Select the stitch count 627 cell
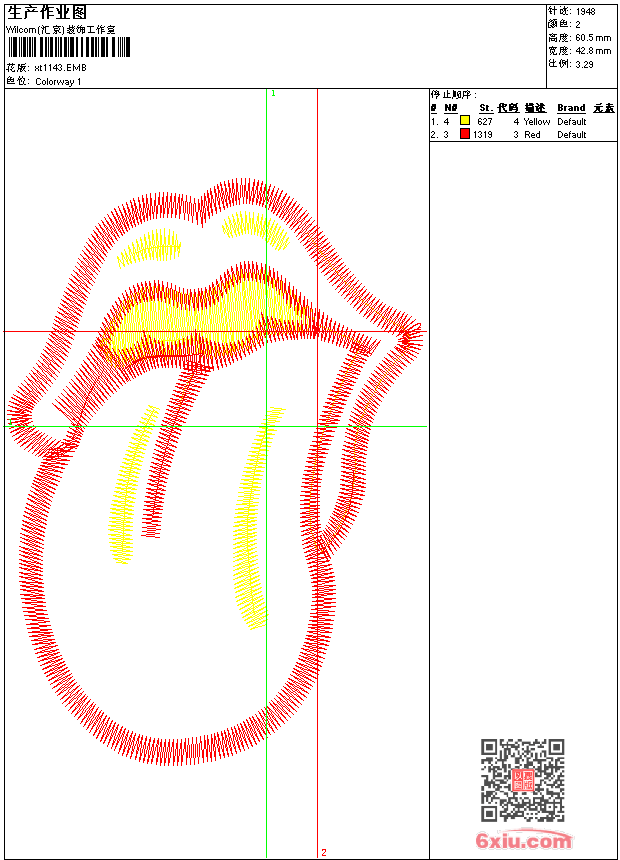 [x=484, y=121]
